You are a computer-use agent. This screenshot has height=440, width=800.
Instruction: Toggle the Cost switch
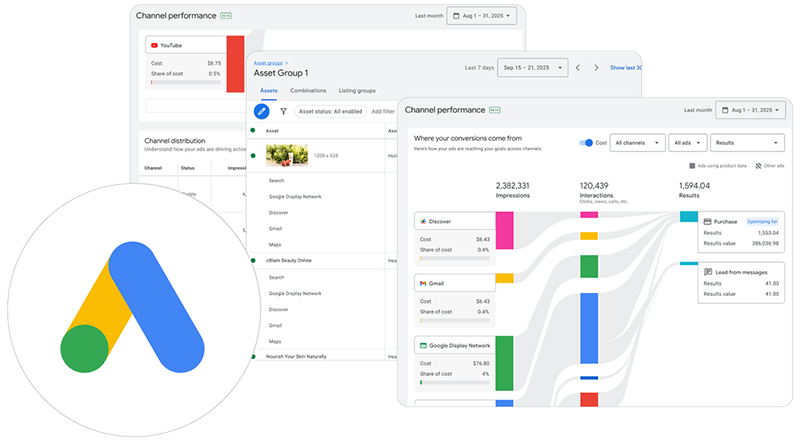(x=586, y=143)
